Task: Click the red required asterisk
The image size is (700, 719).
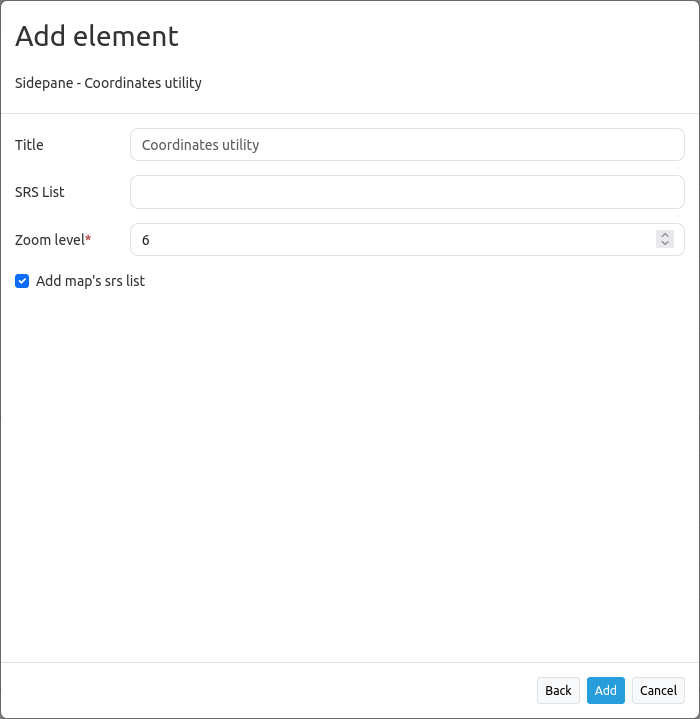Action: click(88, 238)
